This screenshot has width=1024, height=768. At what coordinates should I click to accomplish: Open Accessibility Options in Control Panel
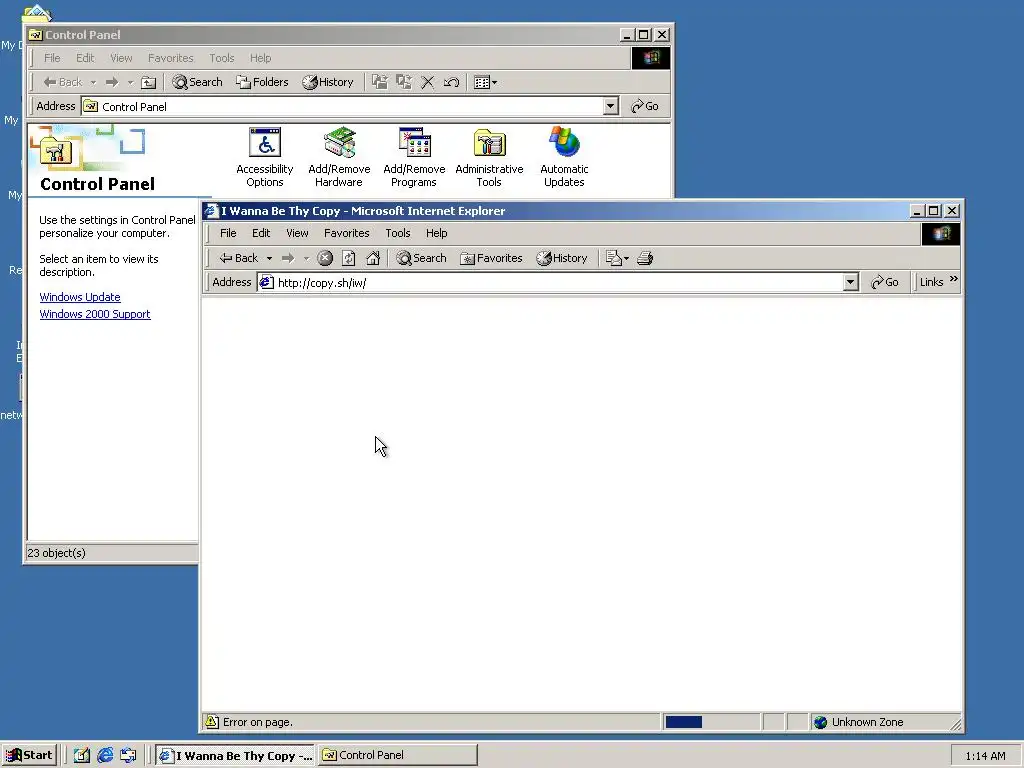click(264, 157)
